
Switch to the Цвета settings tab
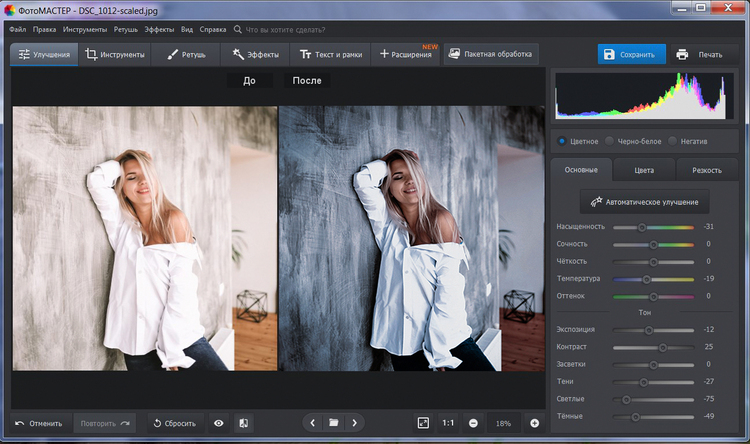click(x=644, y=170)
